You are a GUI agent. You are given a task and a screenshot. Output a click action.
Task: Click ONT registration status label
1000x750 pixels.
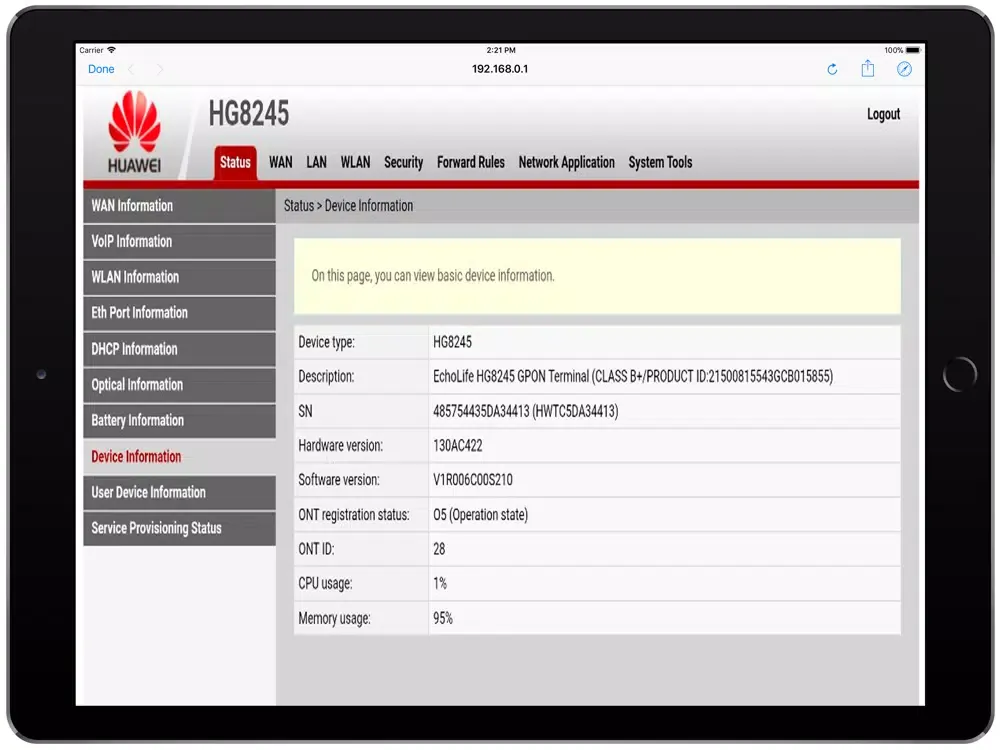(354, 515)
